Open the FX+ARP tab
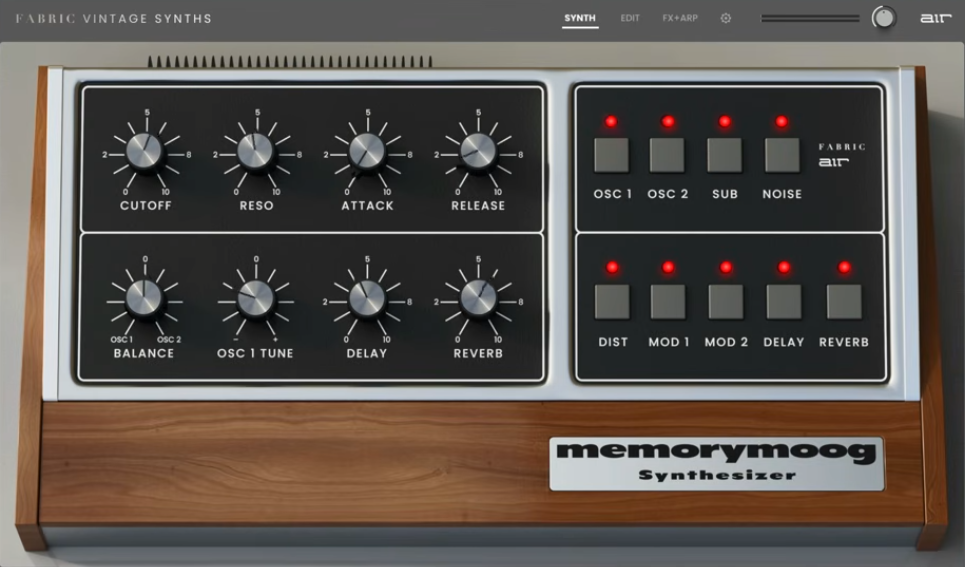The height and width of the screenshot is (567, 965). point(680,18)
